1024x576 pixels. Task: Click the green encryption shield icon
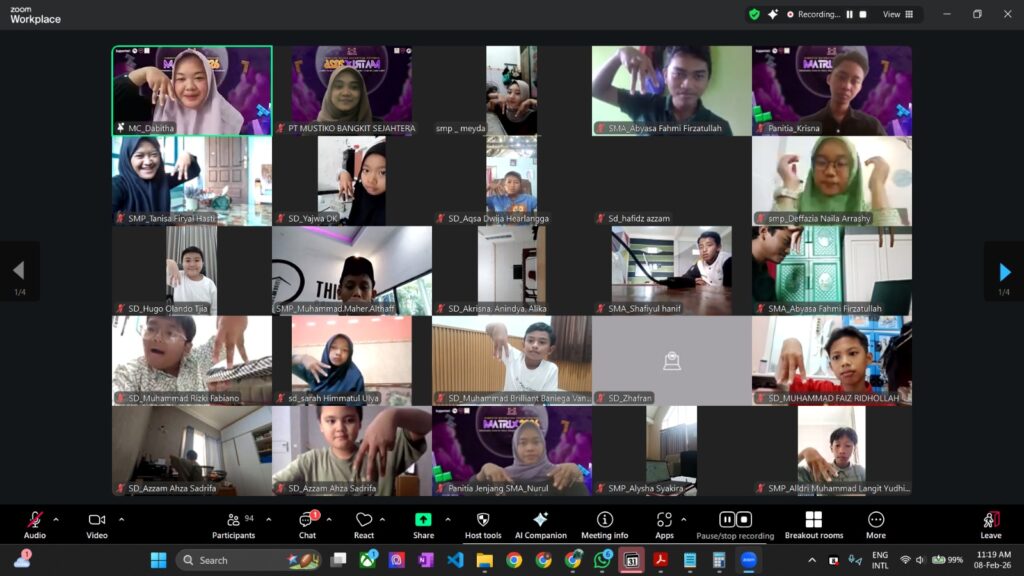[754, 14]
